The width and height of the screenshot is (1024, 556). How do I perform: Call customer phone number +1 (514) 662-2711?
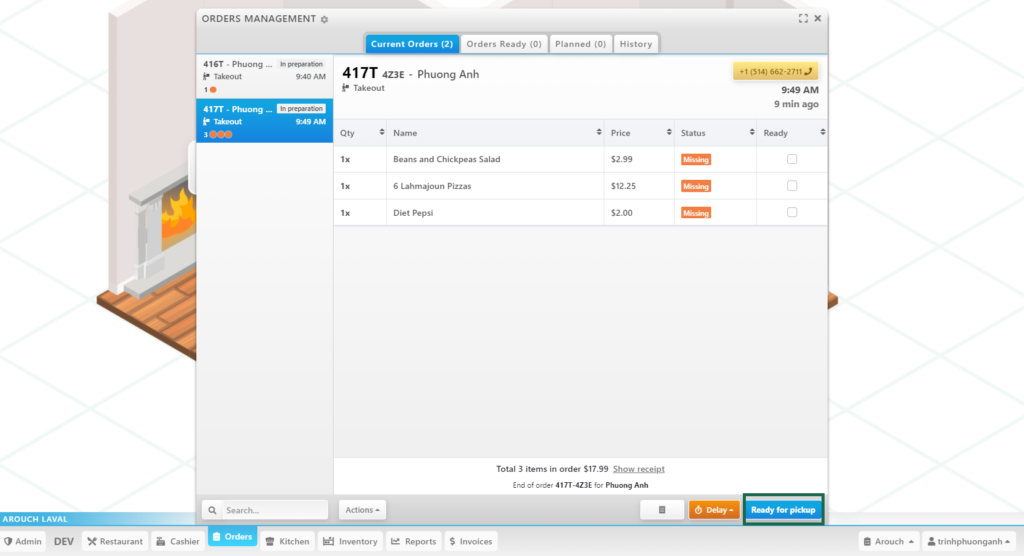[775, 71]
